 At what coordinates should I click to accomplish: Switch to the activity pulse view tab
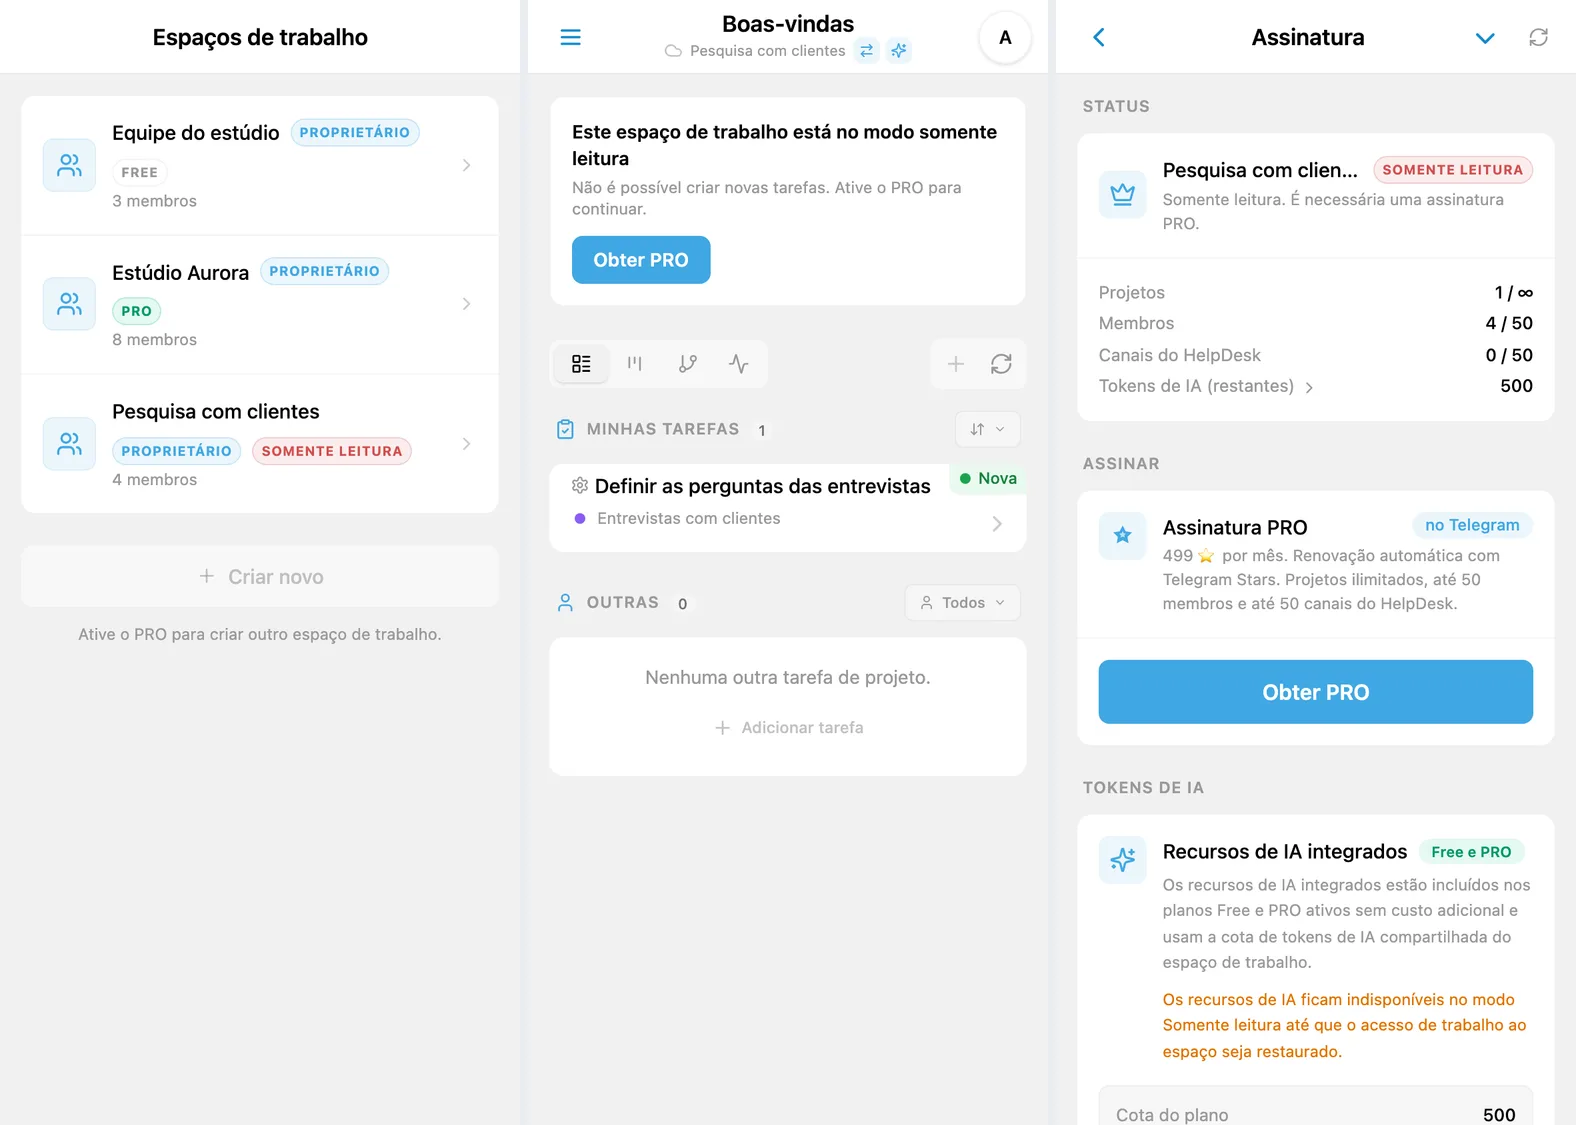[x=739, y=363]
